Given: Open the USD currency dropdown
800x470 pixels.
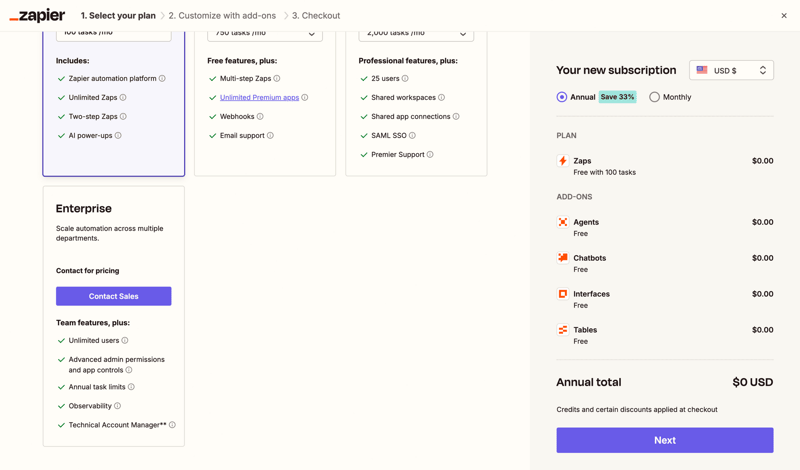Looking at the screenshot, I should pos(731,70).
